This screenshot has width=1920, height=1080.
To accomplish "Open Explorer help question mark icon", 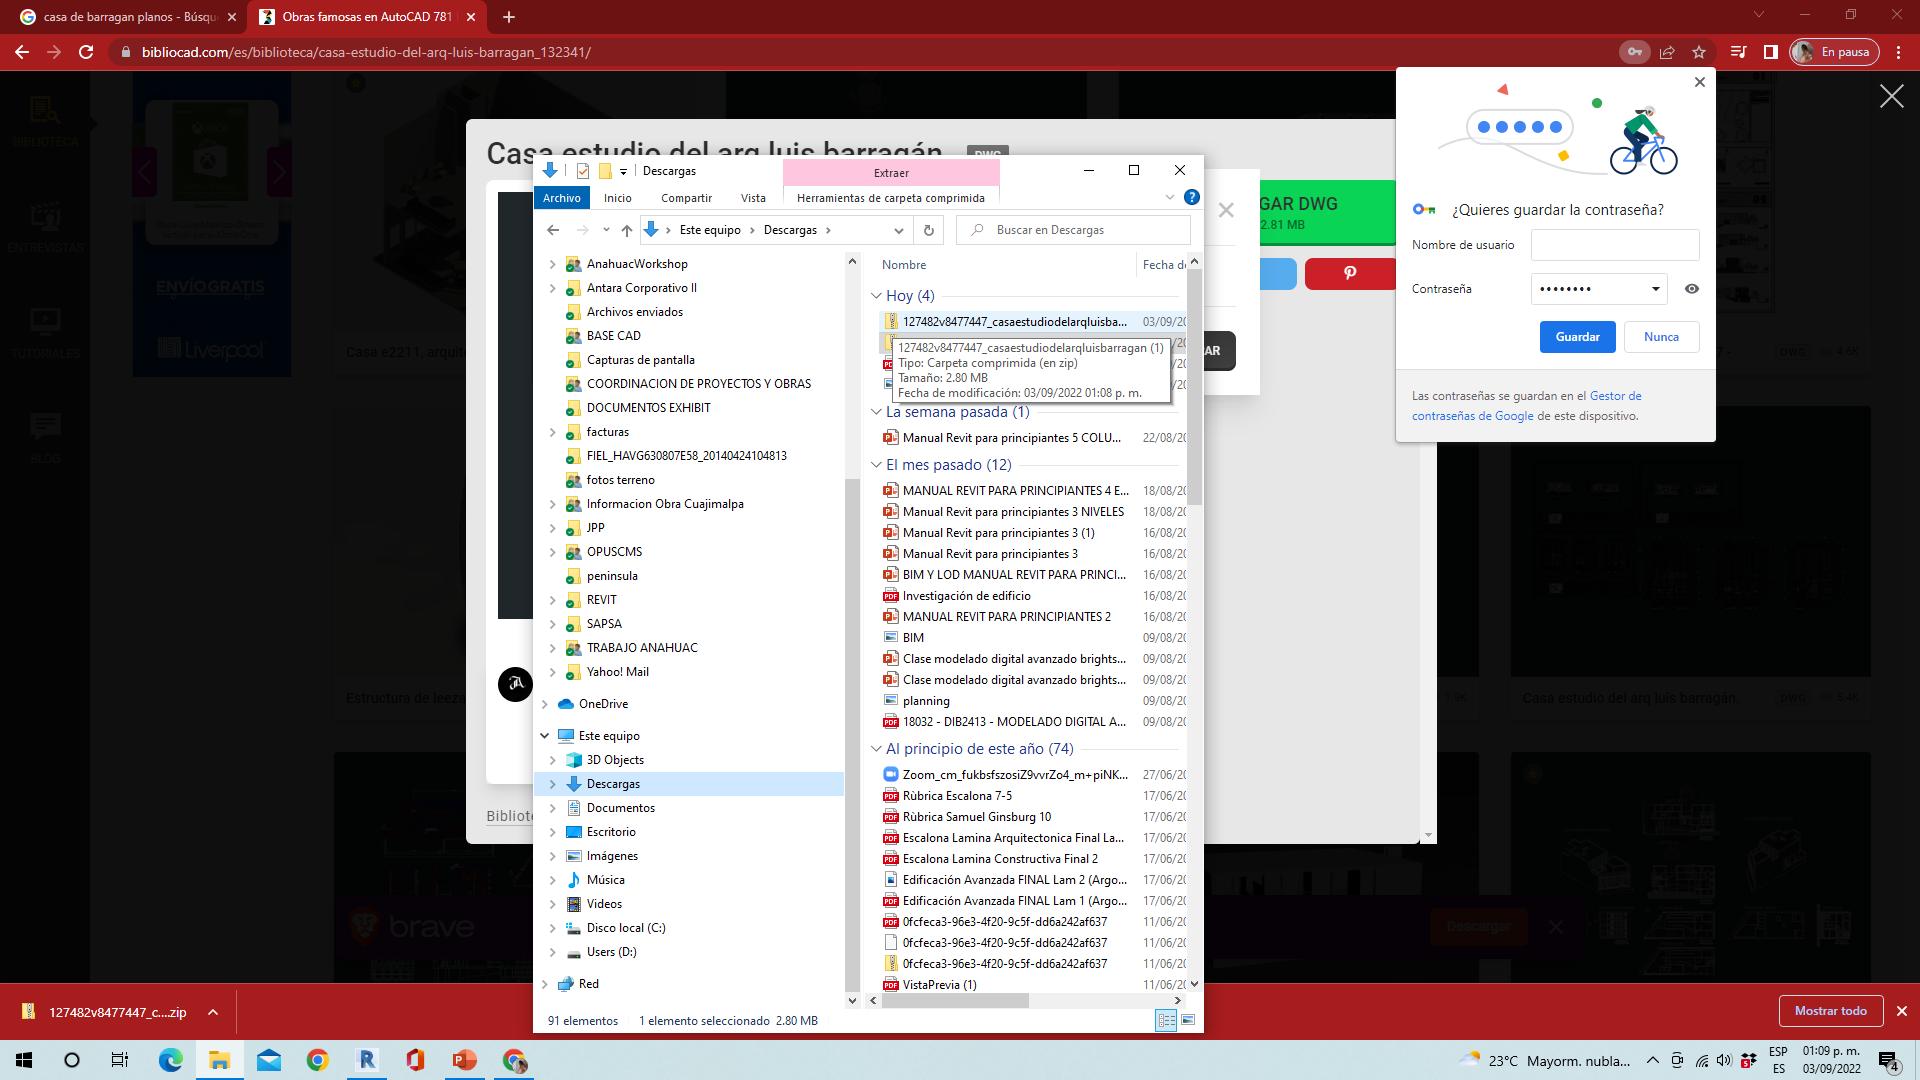I will (1191, 198).
